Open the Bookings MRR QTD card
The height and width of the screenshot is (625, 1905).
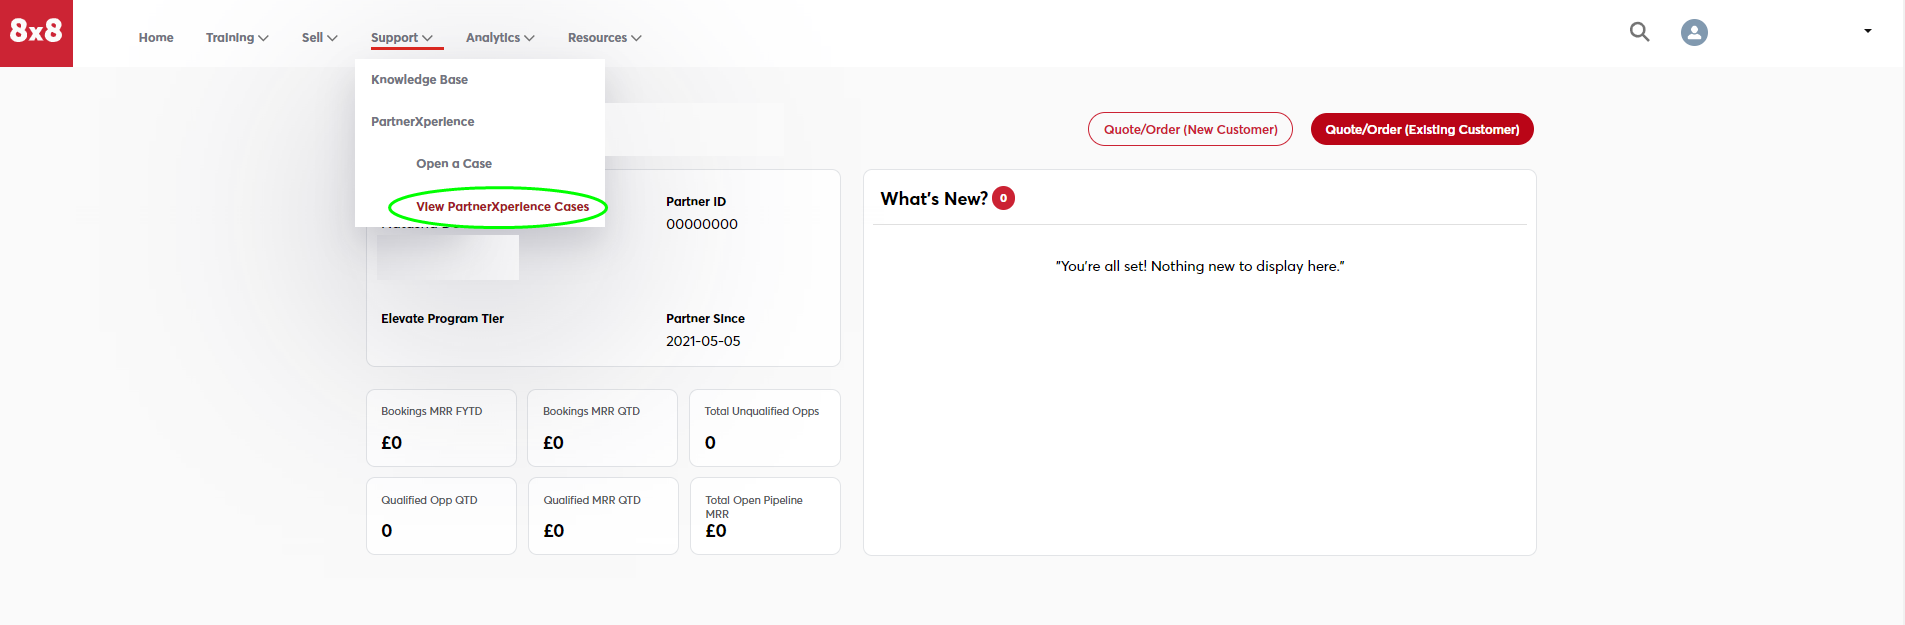coord(602,428)
